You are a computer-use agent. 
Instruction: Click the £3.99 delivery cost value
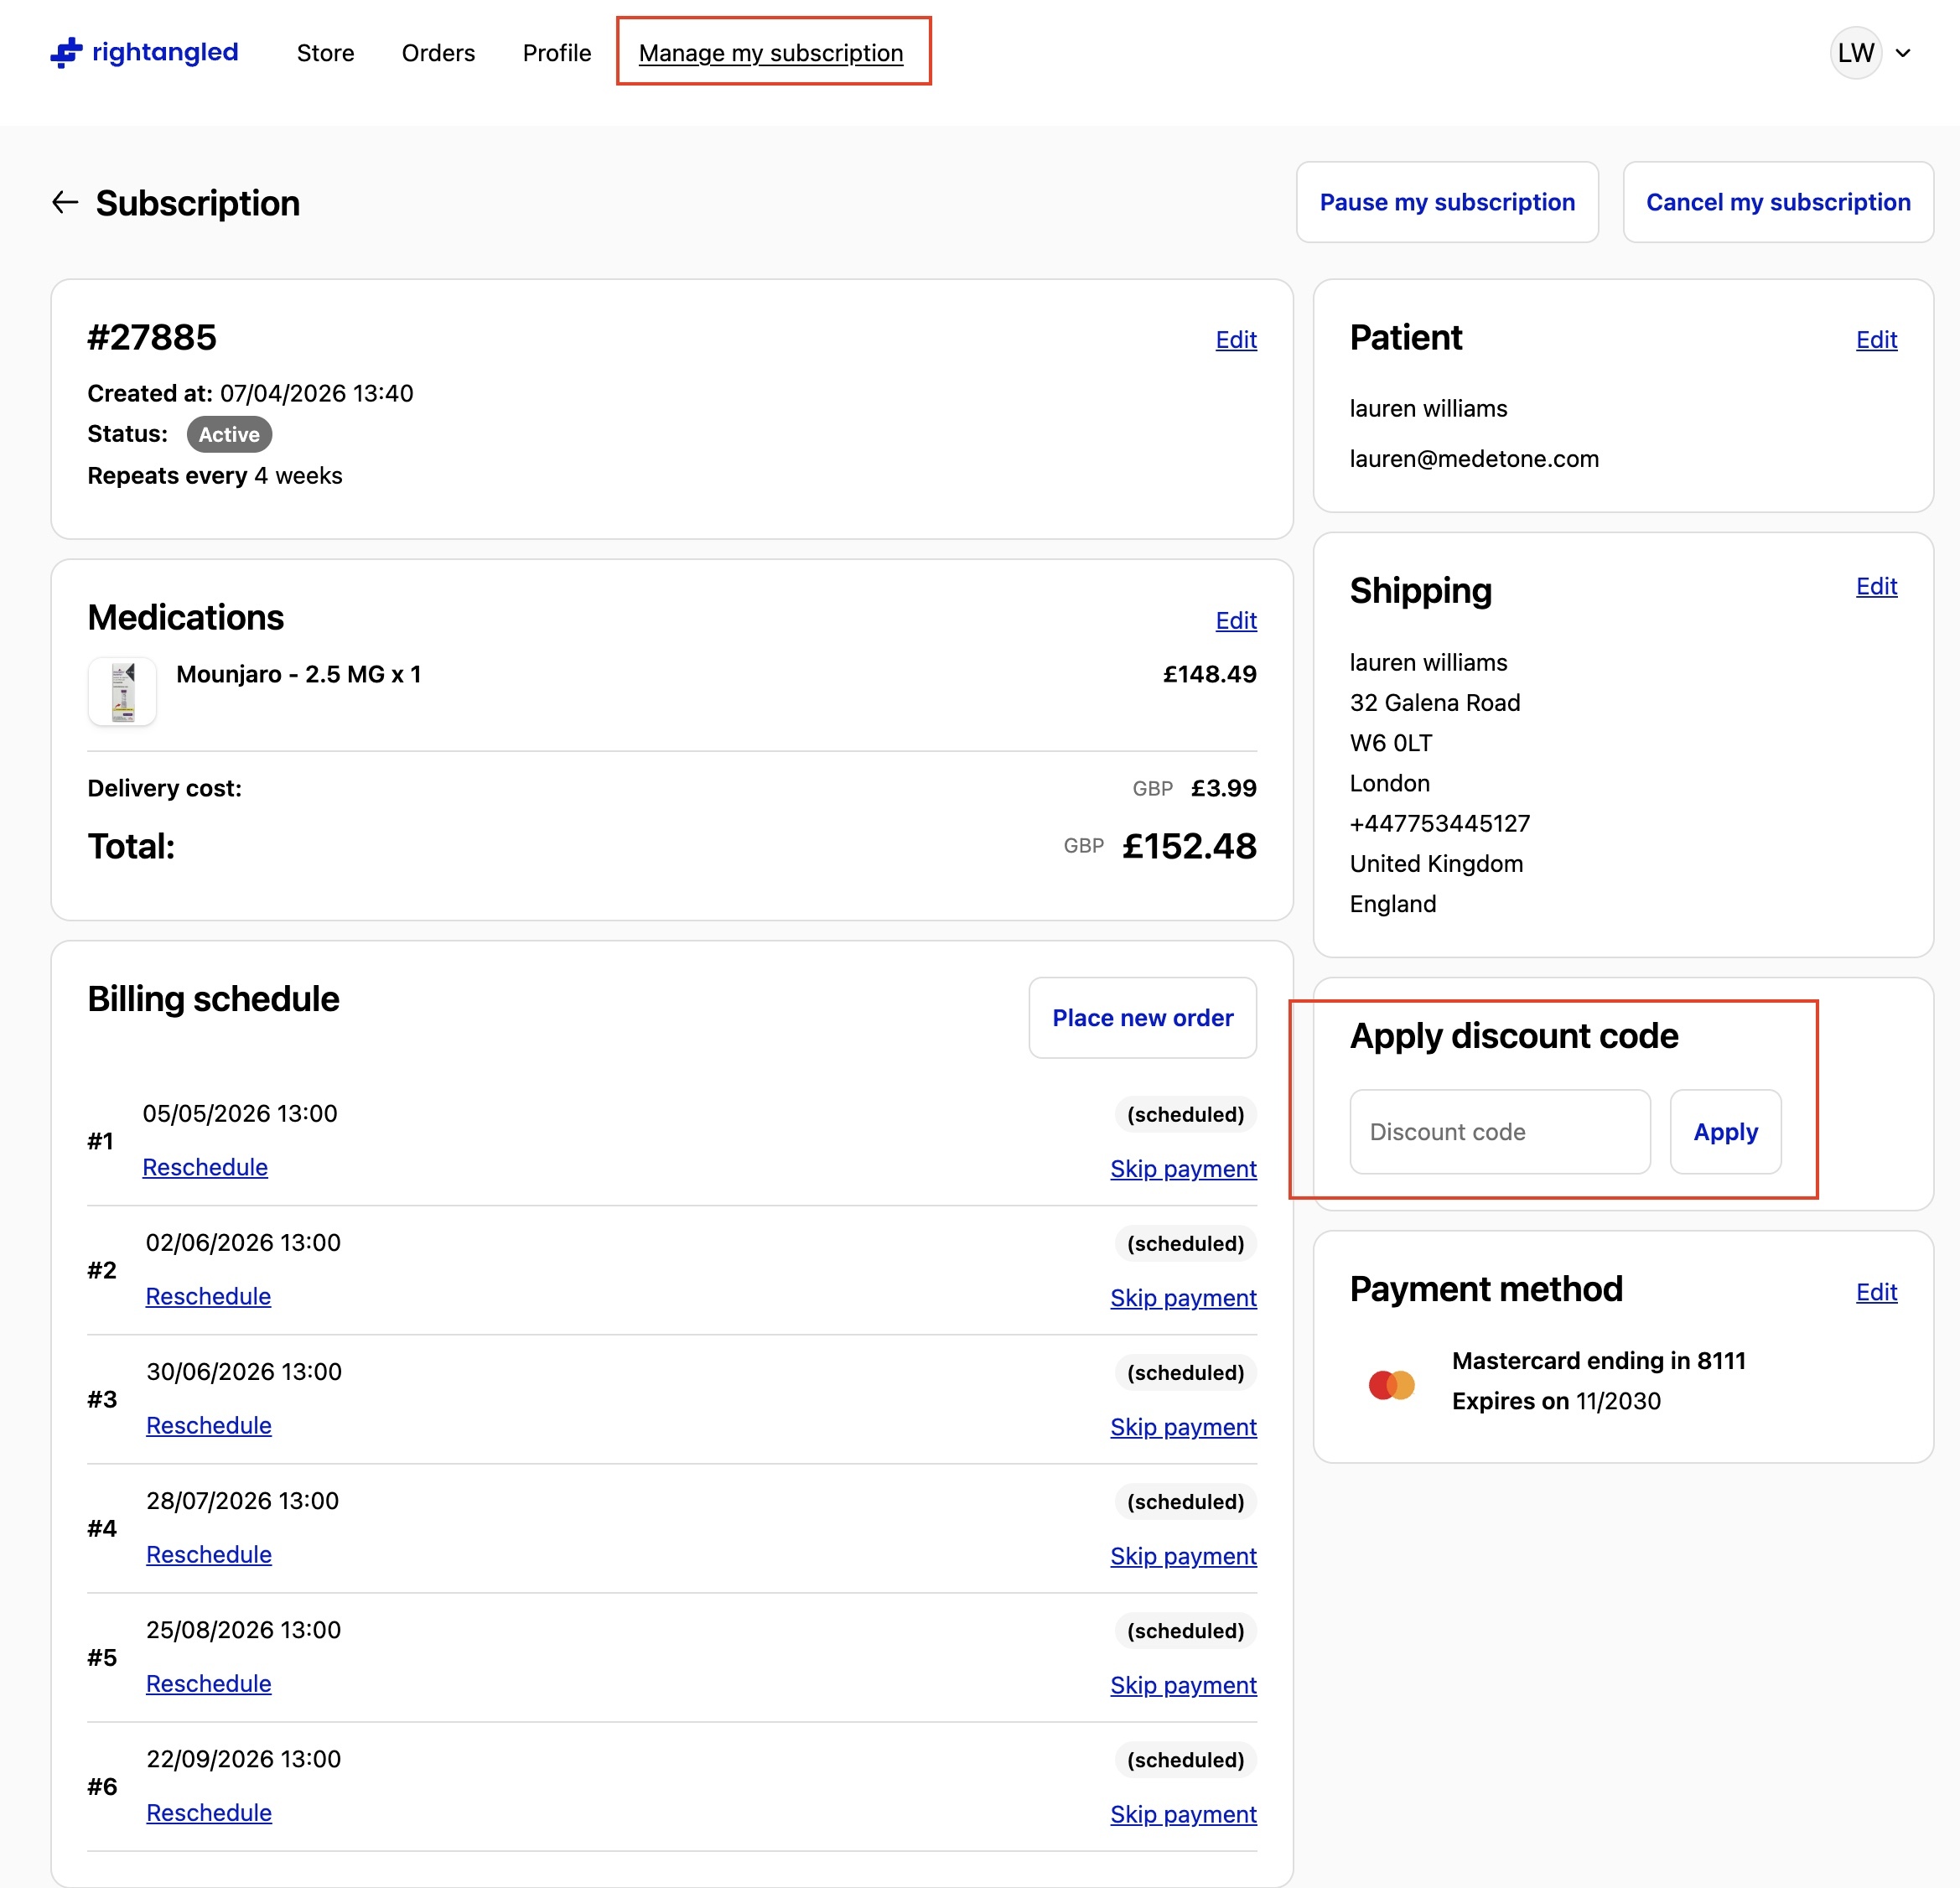(x=1223, y=788)
